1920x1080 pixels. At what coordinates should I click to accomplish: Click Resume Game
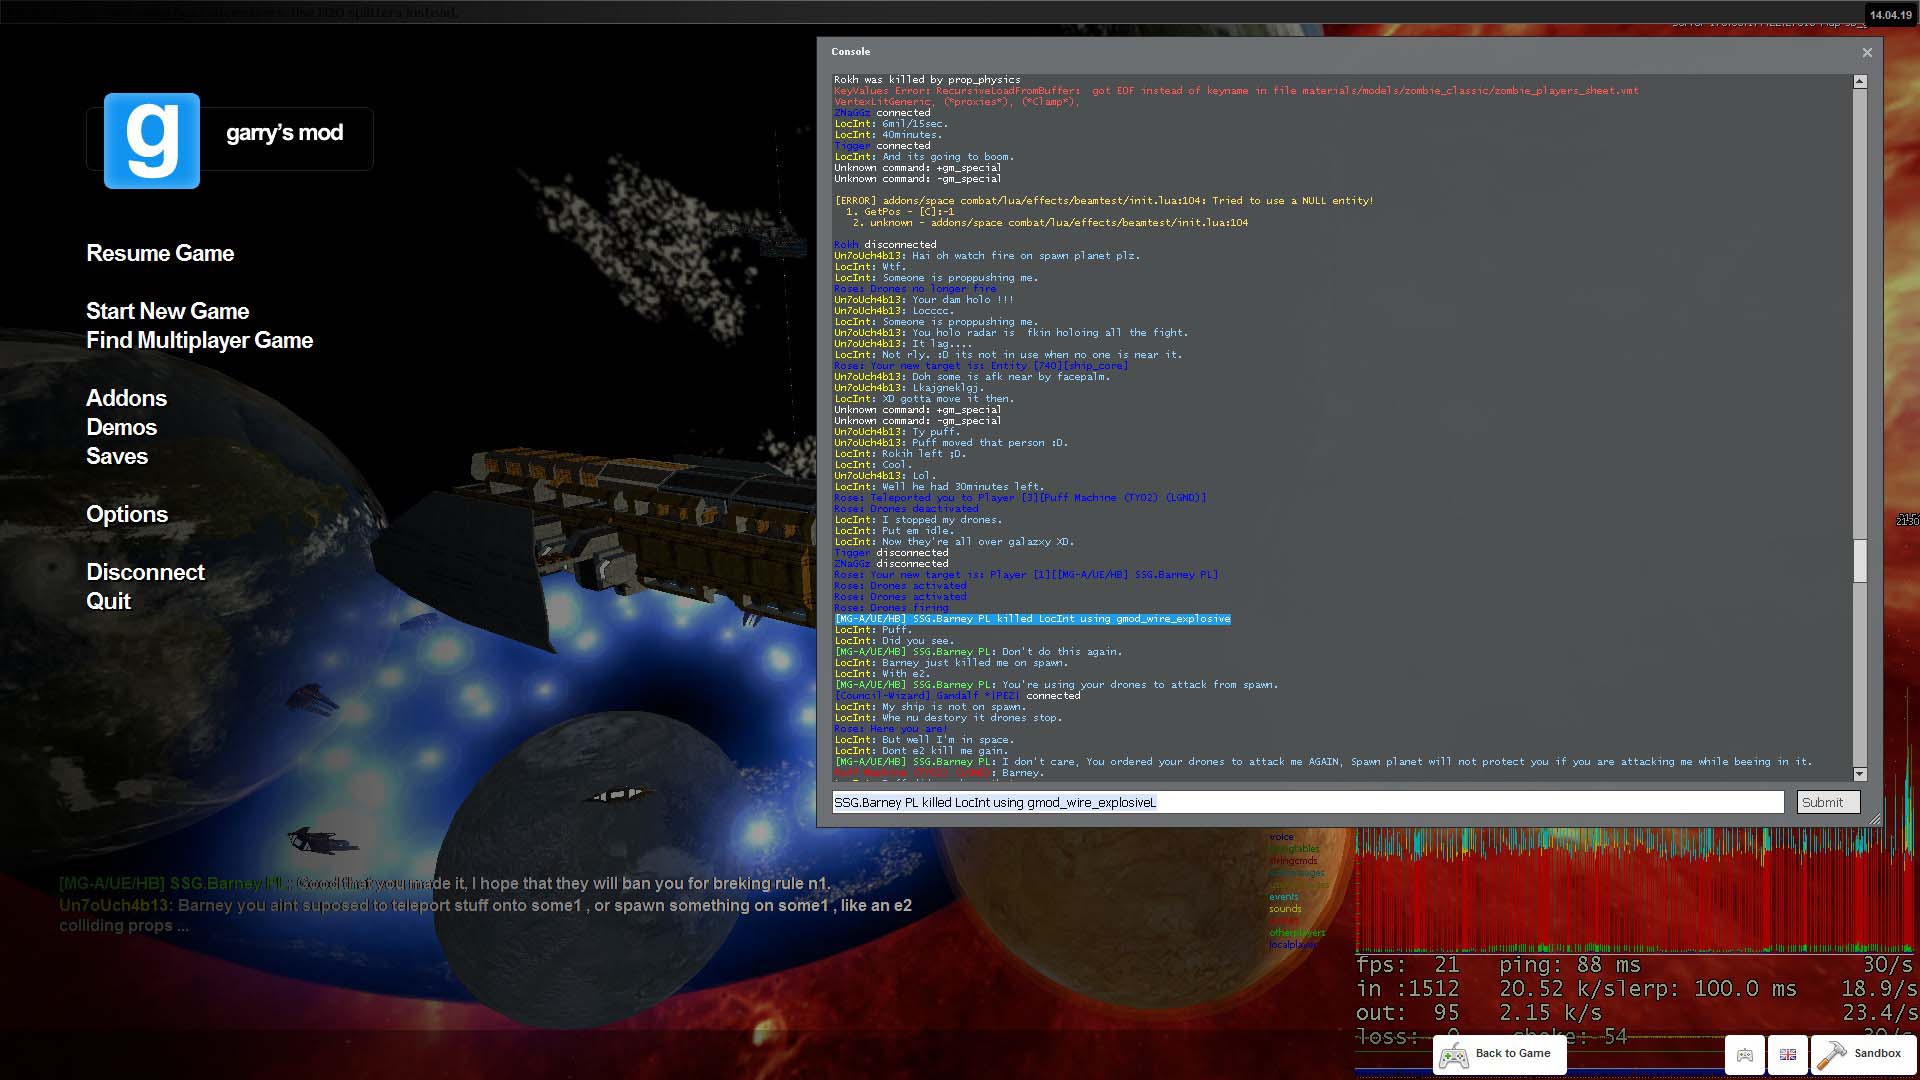point(160,253)
